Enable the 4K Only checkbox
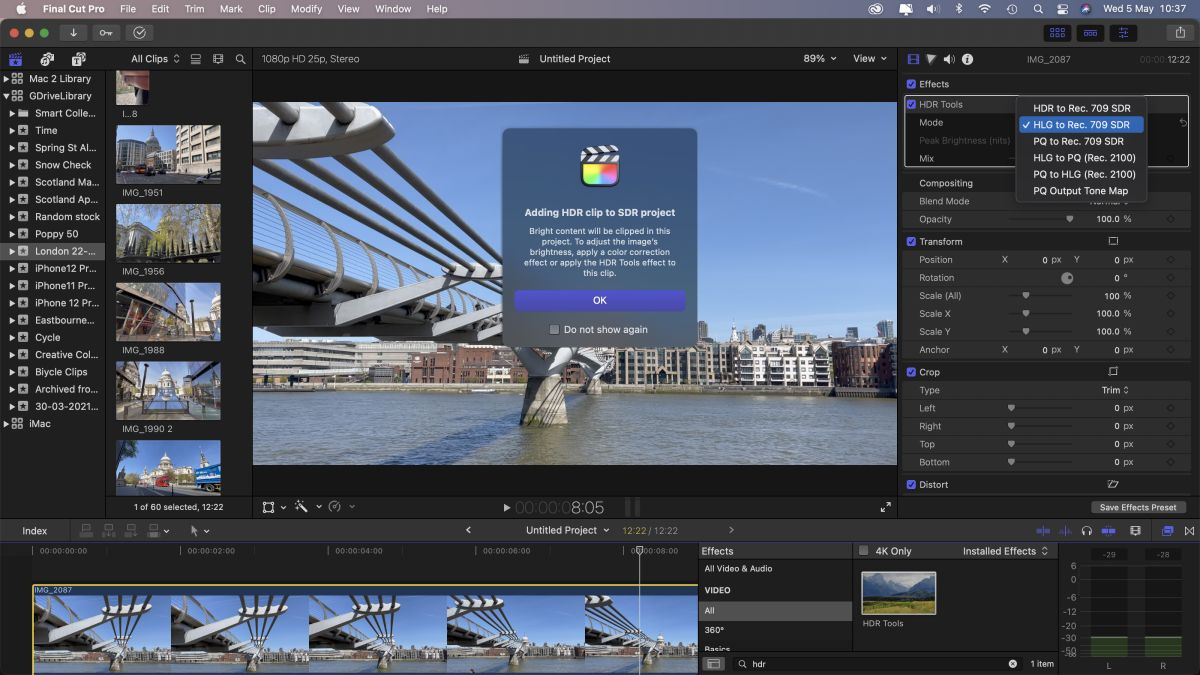 tap(864, 551)
